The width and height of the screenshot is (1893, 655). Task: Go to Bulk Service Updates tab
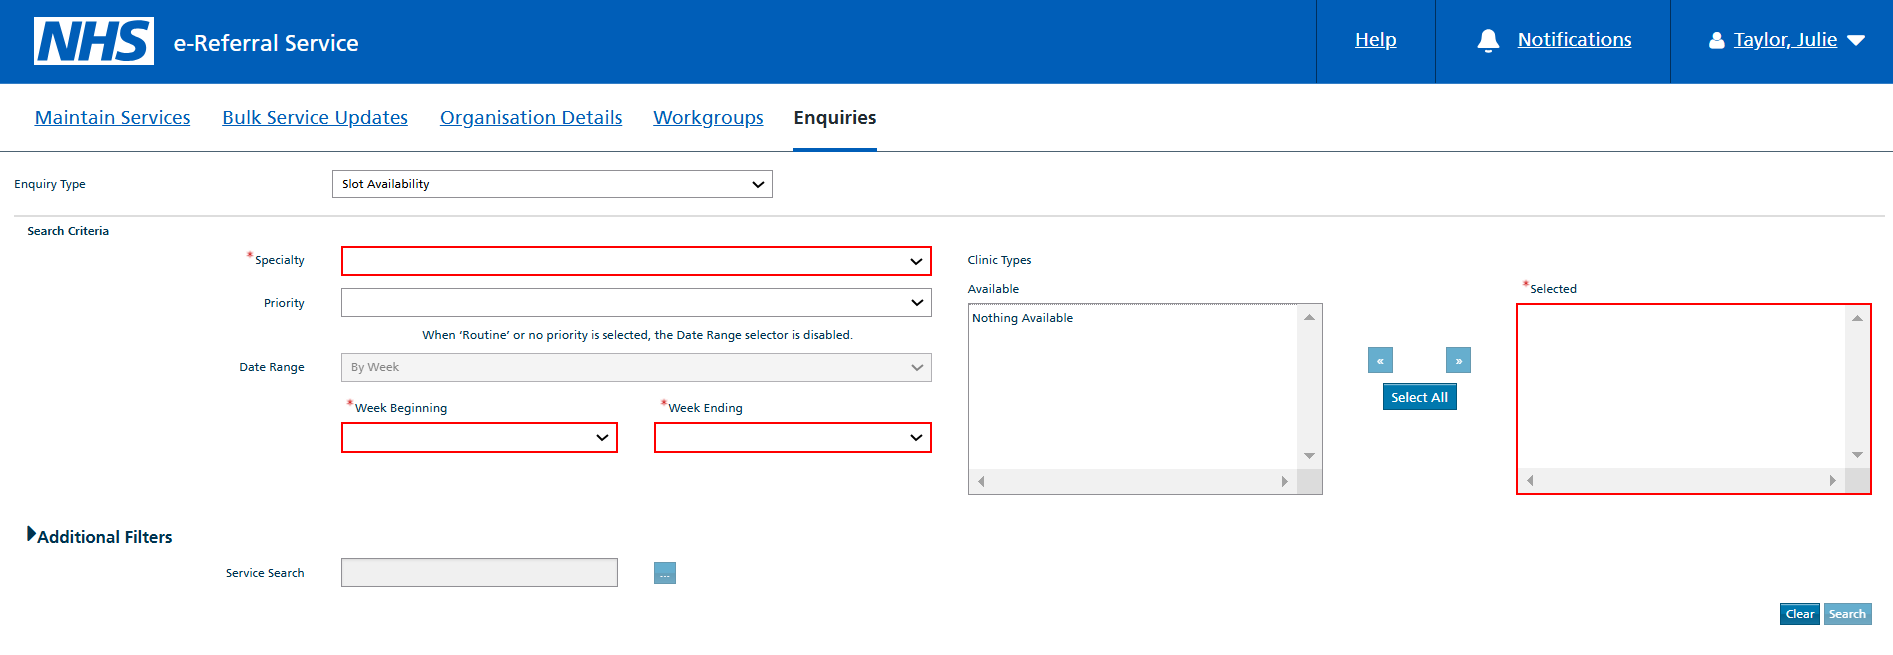(x=315, y=118)
